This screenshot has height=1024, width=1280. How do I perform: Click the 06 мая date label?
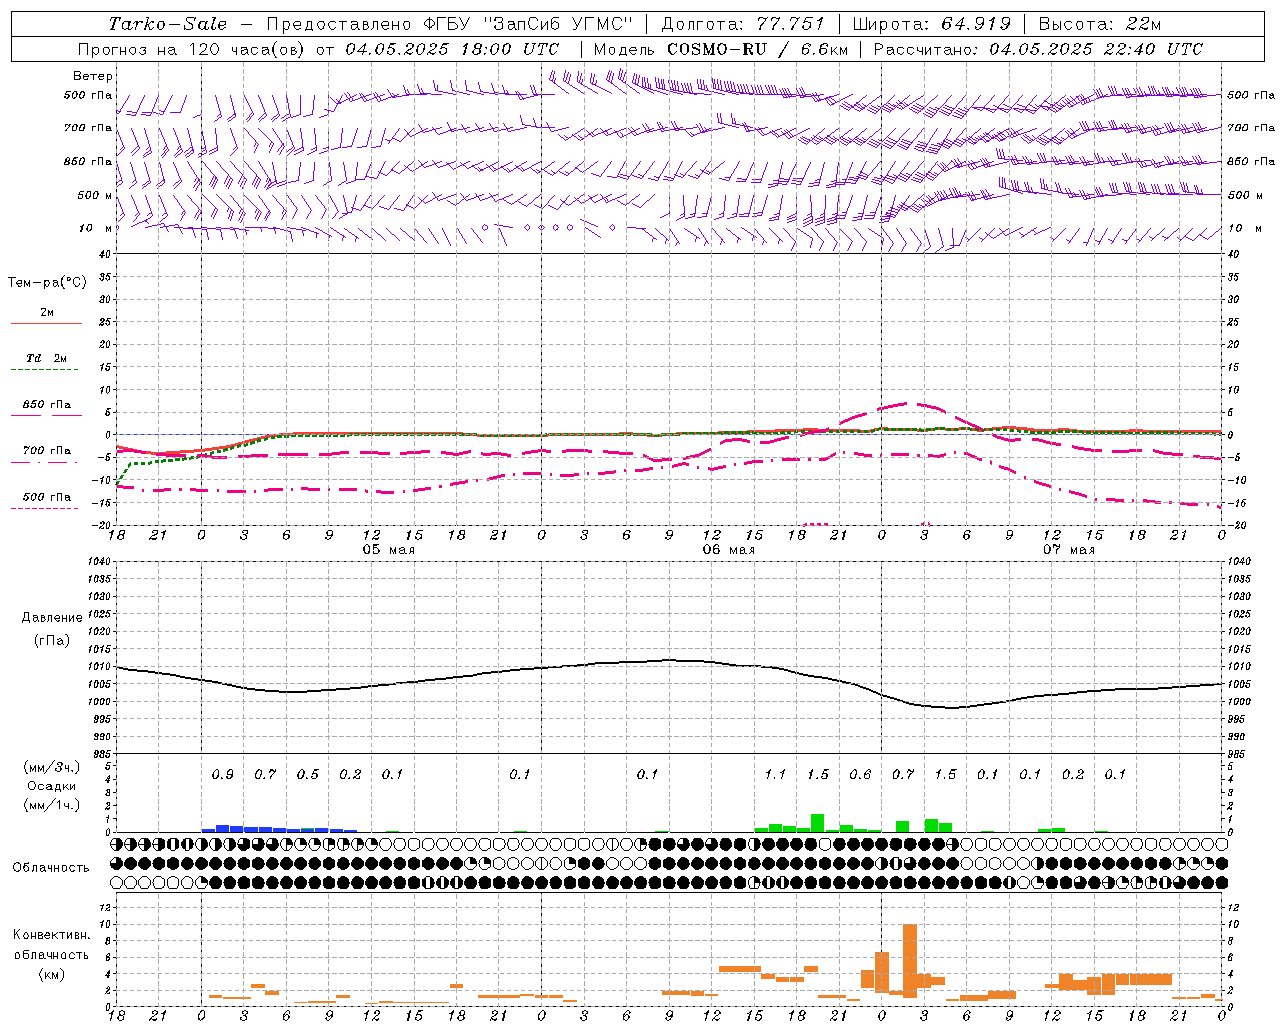[728, 550]
